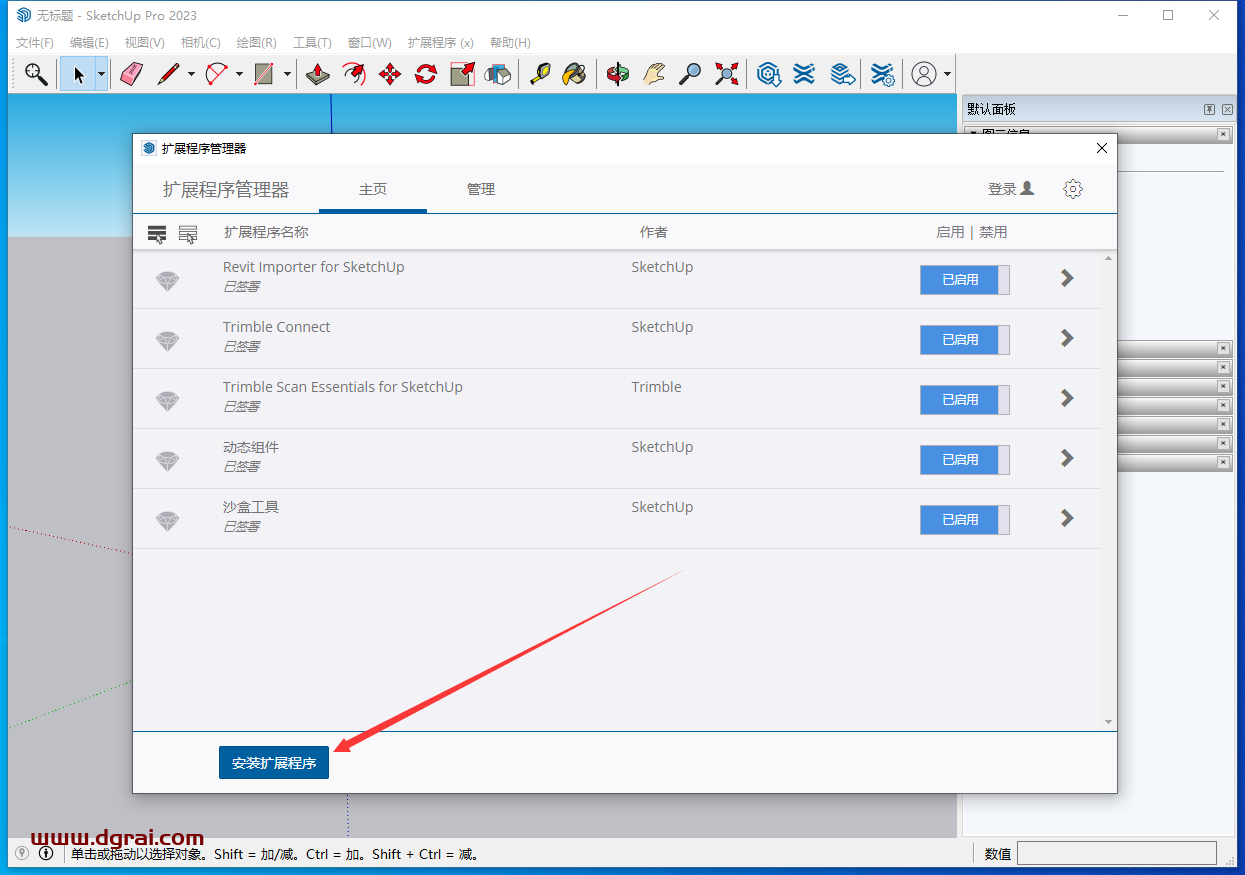Select the Tape Measure tool
This screenshot has height=875, width=1245.
click(540, 74)
